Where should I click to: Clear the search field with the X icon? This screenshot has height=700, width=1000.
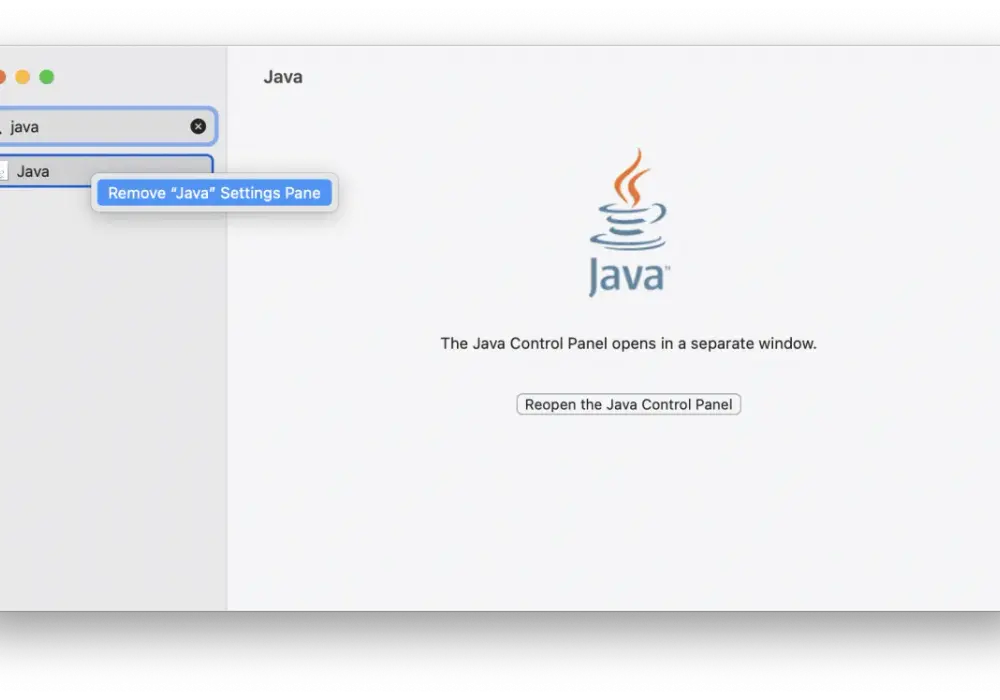[198, 126]
